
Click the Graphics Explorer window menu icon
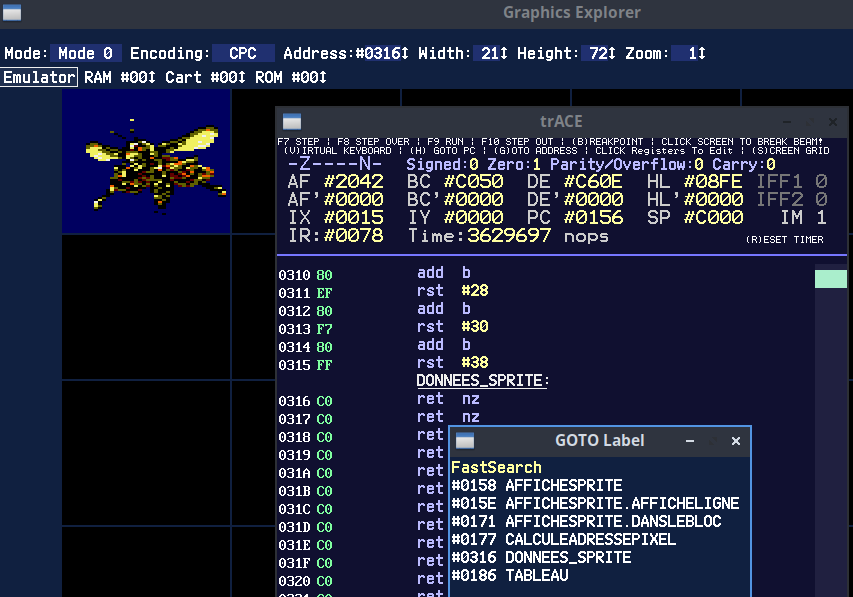10,13
